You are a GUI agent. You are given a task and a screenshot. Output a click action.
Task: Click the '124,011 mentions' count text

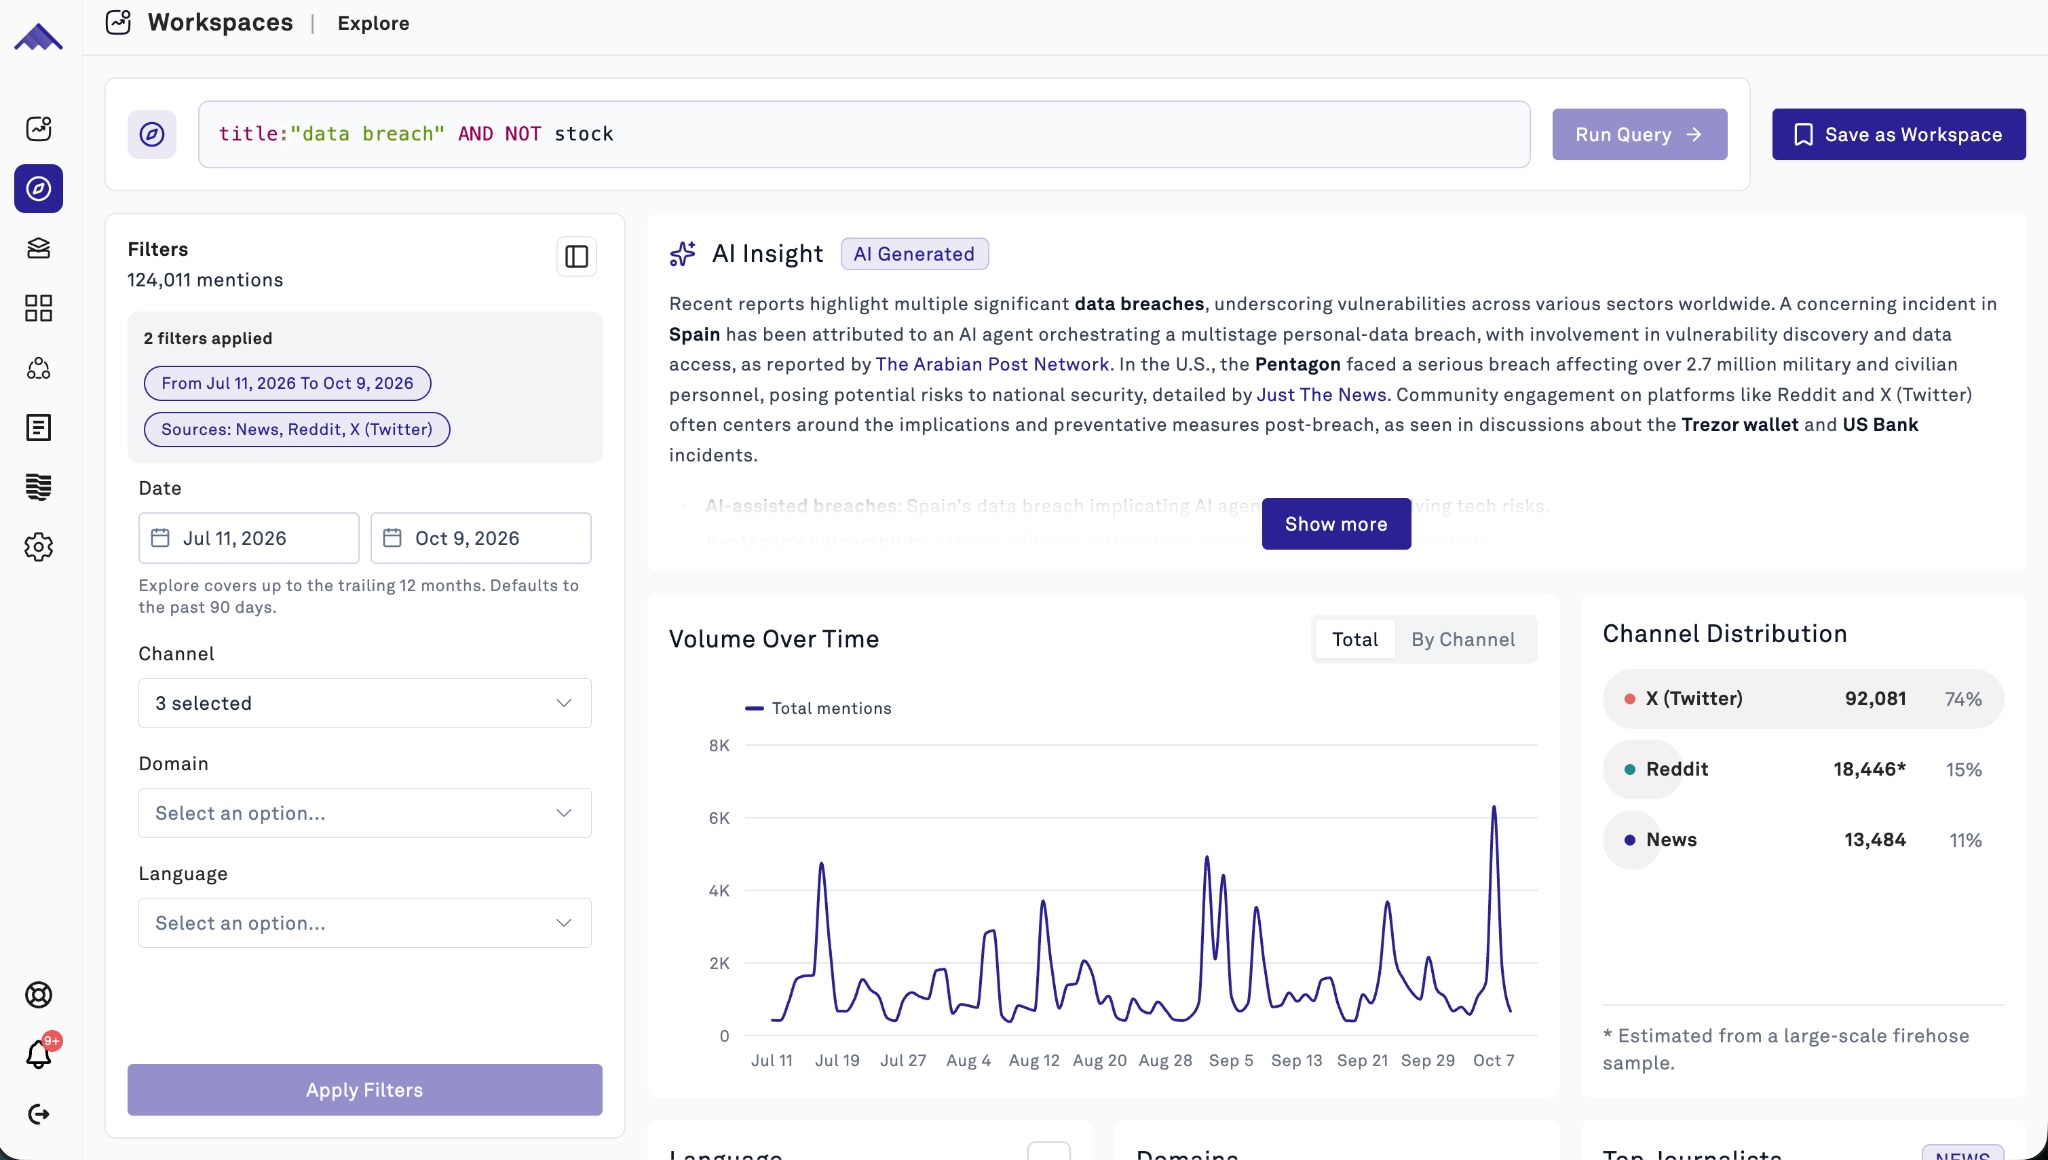205,280
